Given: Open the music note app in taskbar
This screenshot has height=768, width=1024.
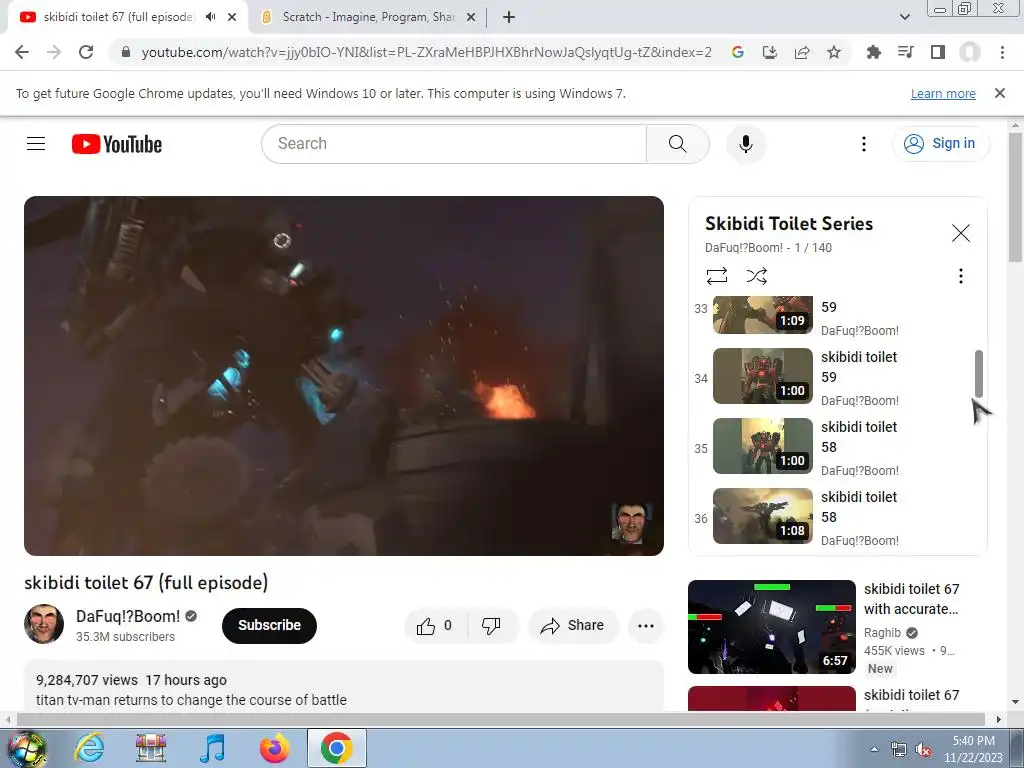Looking at the screenshot, I should tap(212, 748).
